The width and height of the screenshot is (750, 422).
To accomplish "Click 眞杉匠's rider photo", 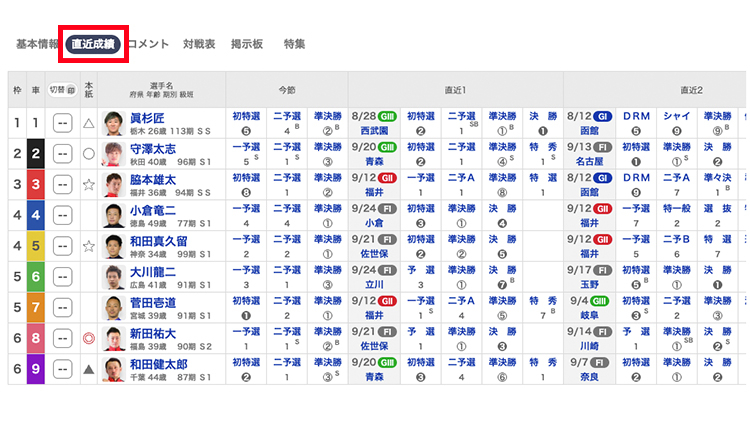I will (113, 123).
